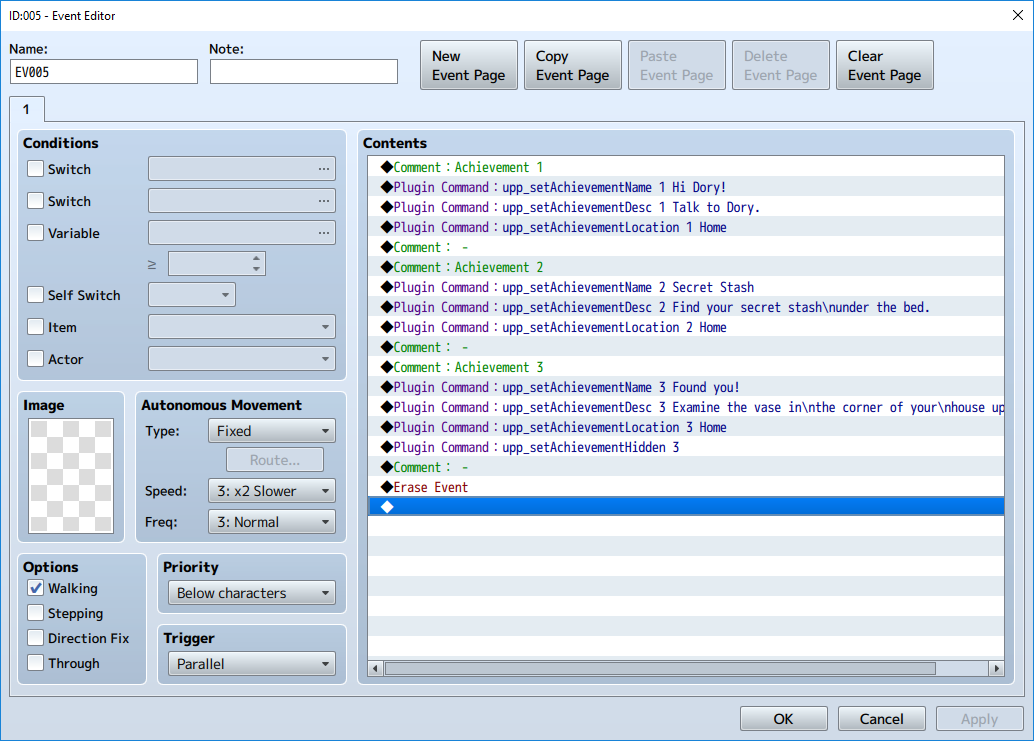This screenshot has width=1034, height=741.
Task: Enable the Self Switch condition checkbox
Action: coord(36,295)
